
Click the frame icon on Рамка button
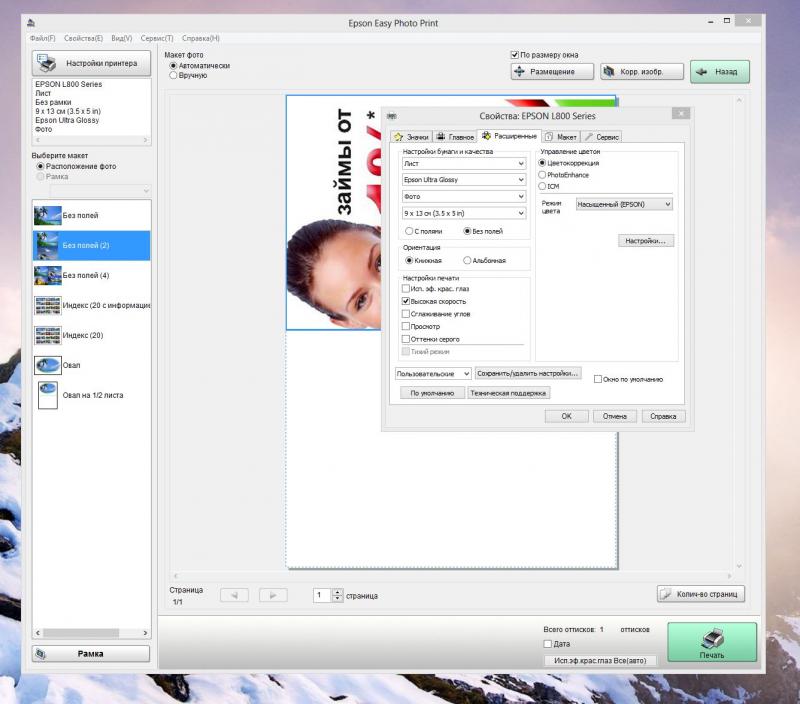coord(41,653)
